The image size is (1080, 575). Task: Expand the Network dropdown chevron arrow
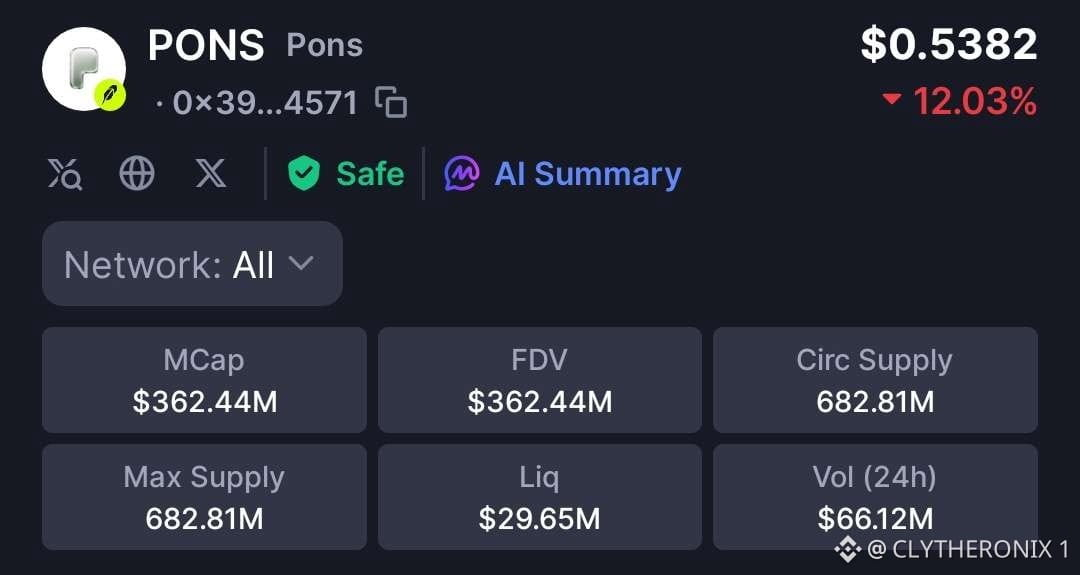click(300, 263)
